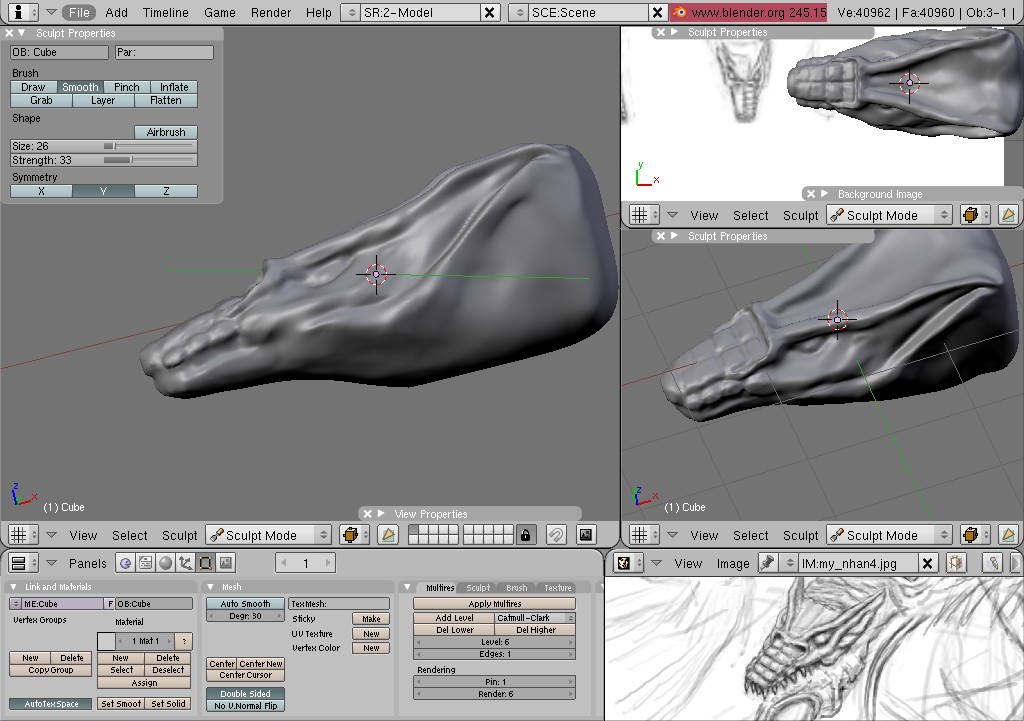Screen dimensions: 1024x721
Task: Enable texture painting pencil icon in image editor
Action: [993, 563]
